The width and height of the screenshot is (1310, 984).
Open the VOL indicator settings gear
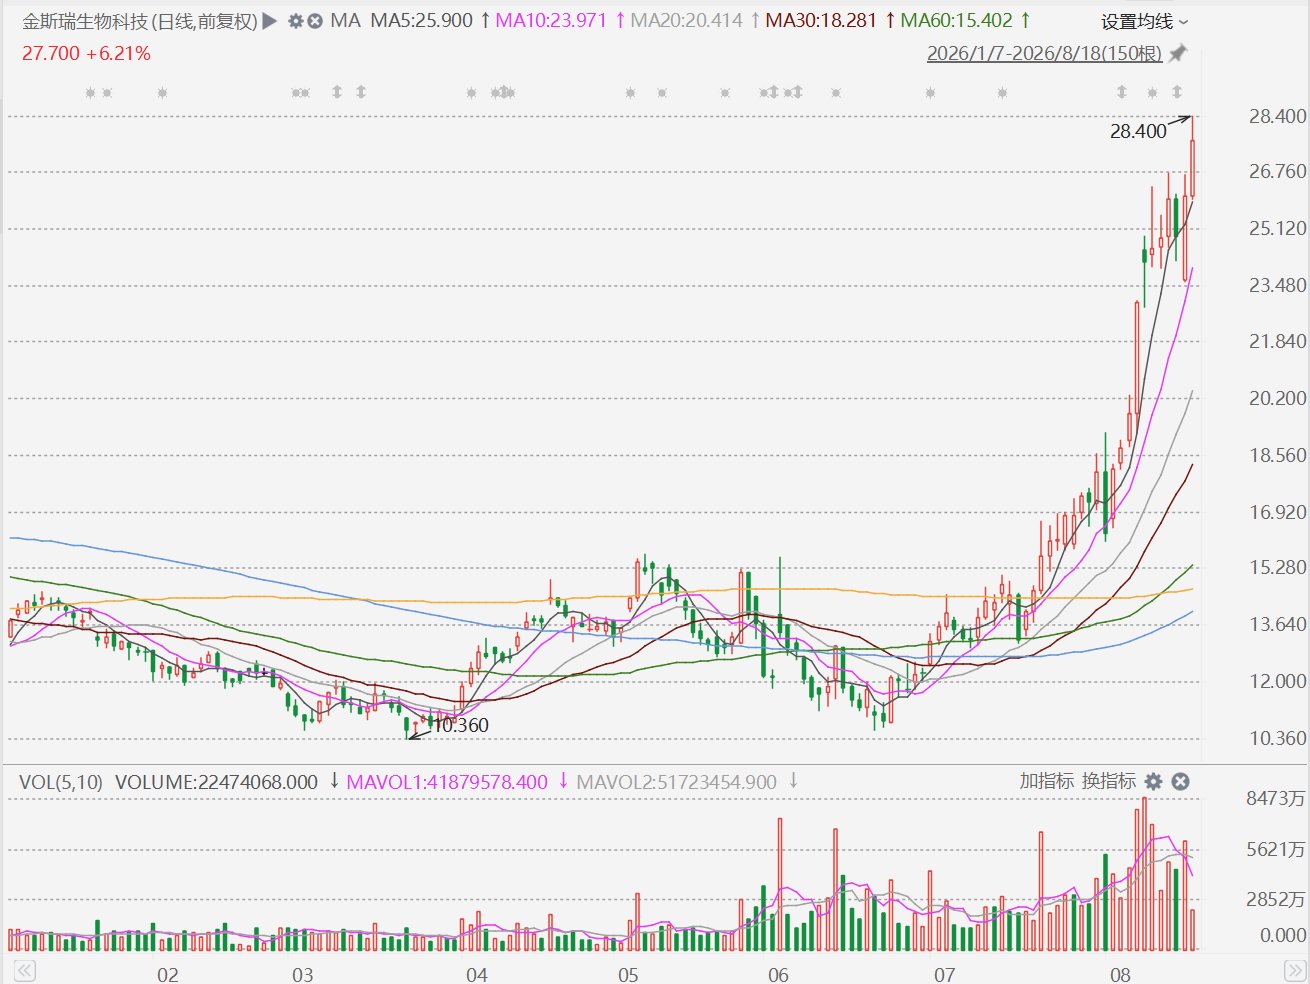(x=1154, y=781)
